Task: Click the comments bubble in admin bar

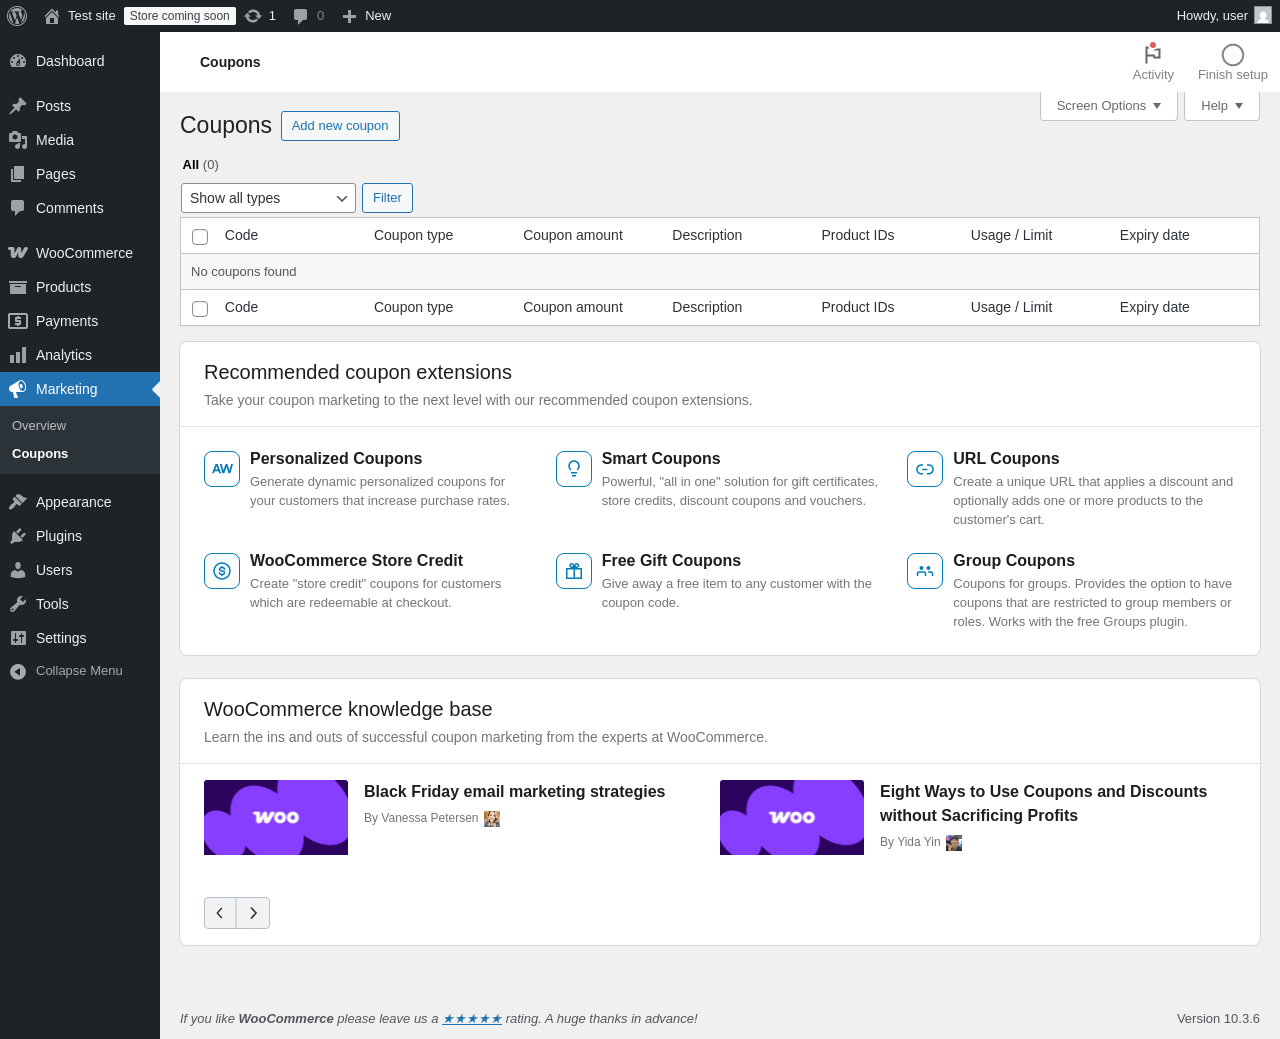Action: pos(300,16)
